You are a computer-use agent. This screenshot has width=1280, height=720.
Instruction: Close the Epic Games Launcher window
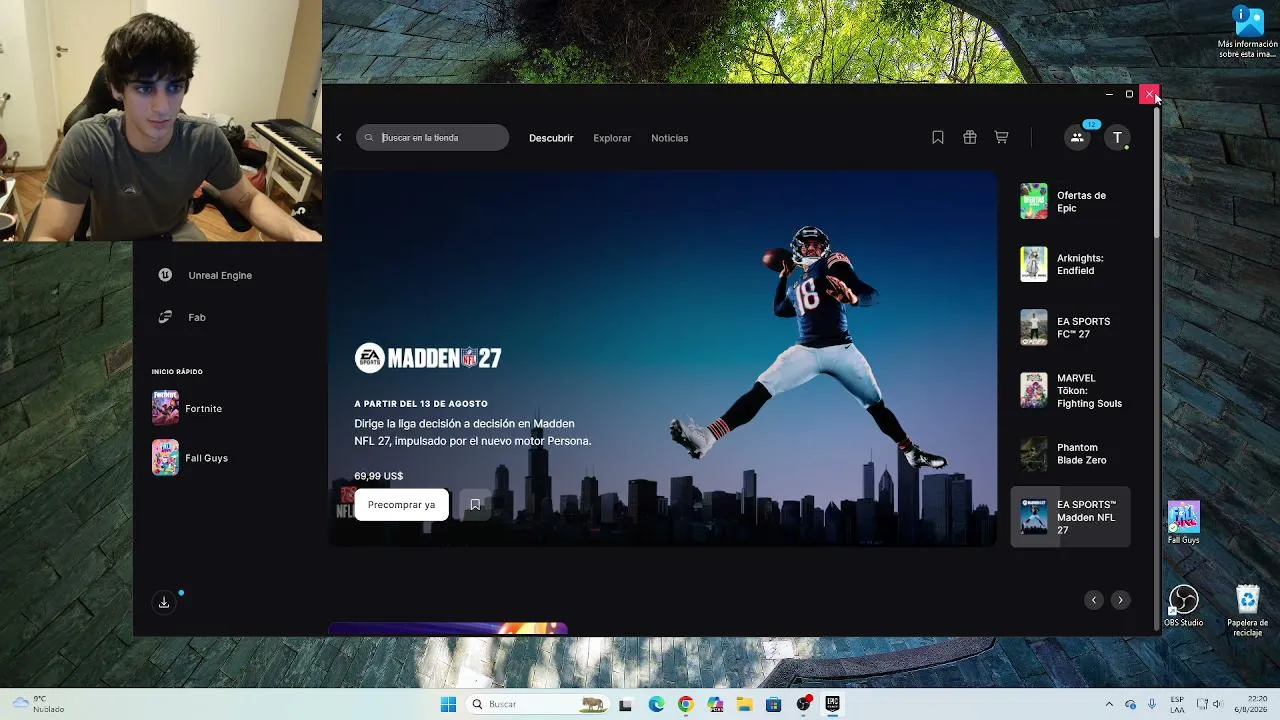pos(1150,94)
